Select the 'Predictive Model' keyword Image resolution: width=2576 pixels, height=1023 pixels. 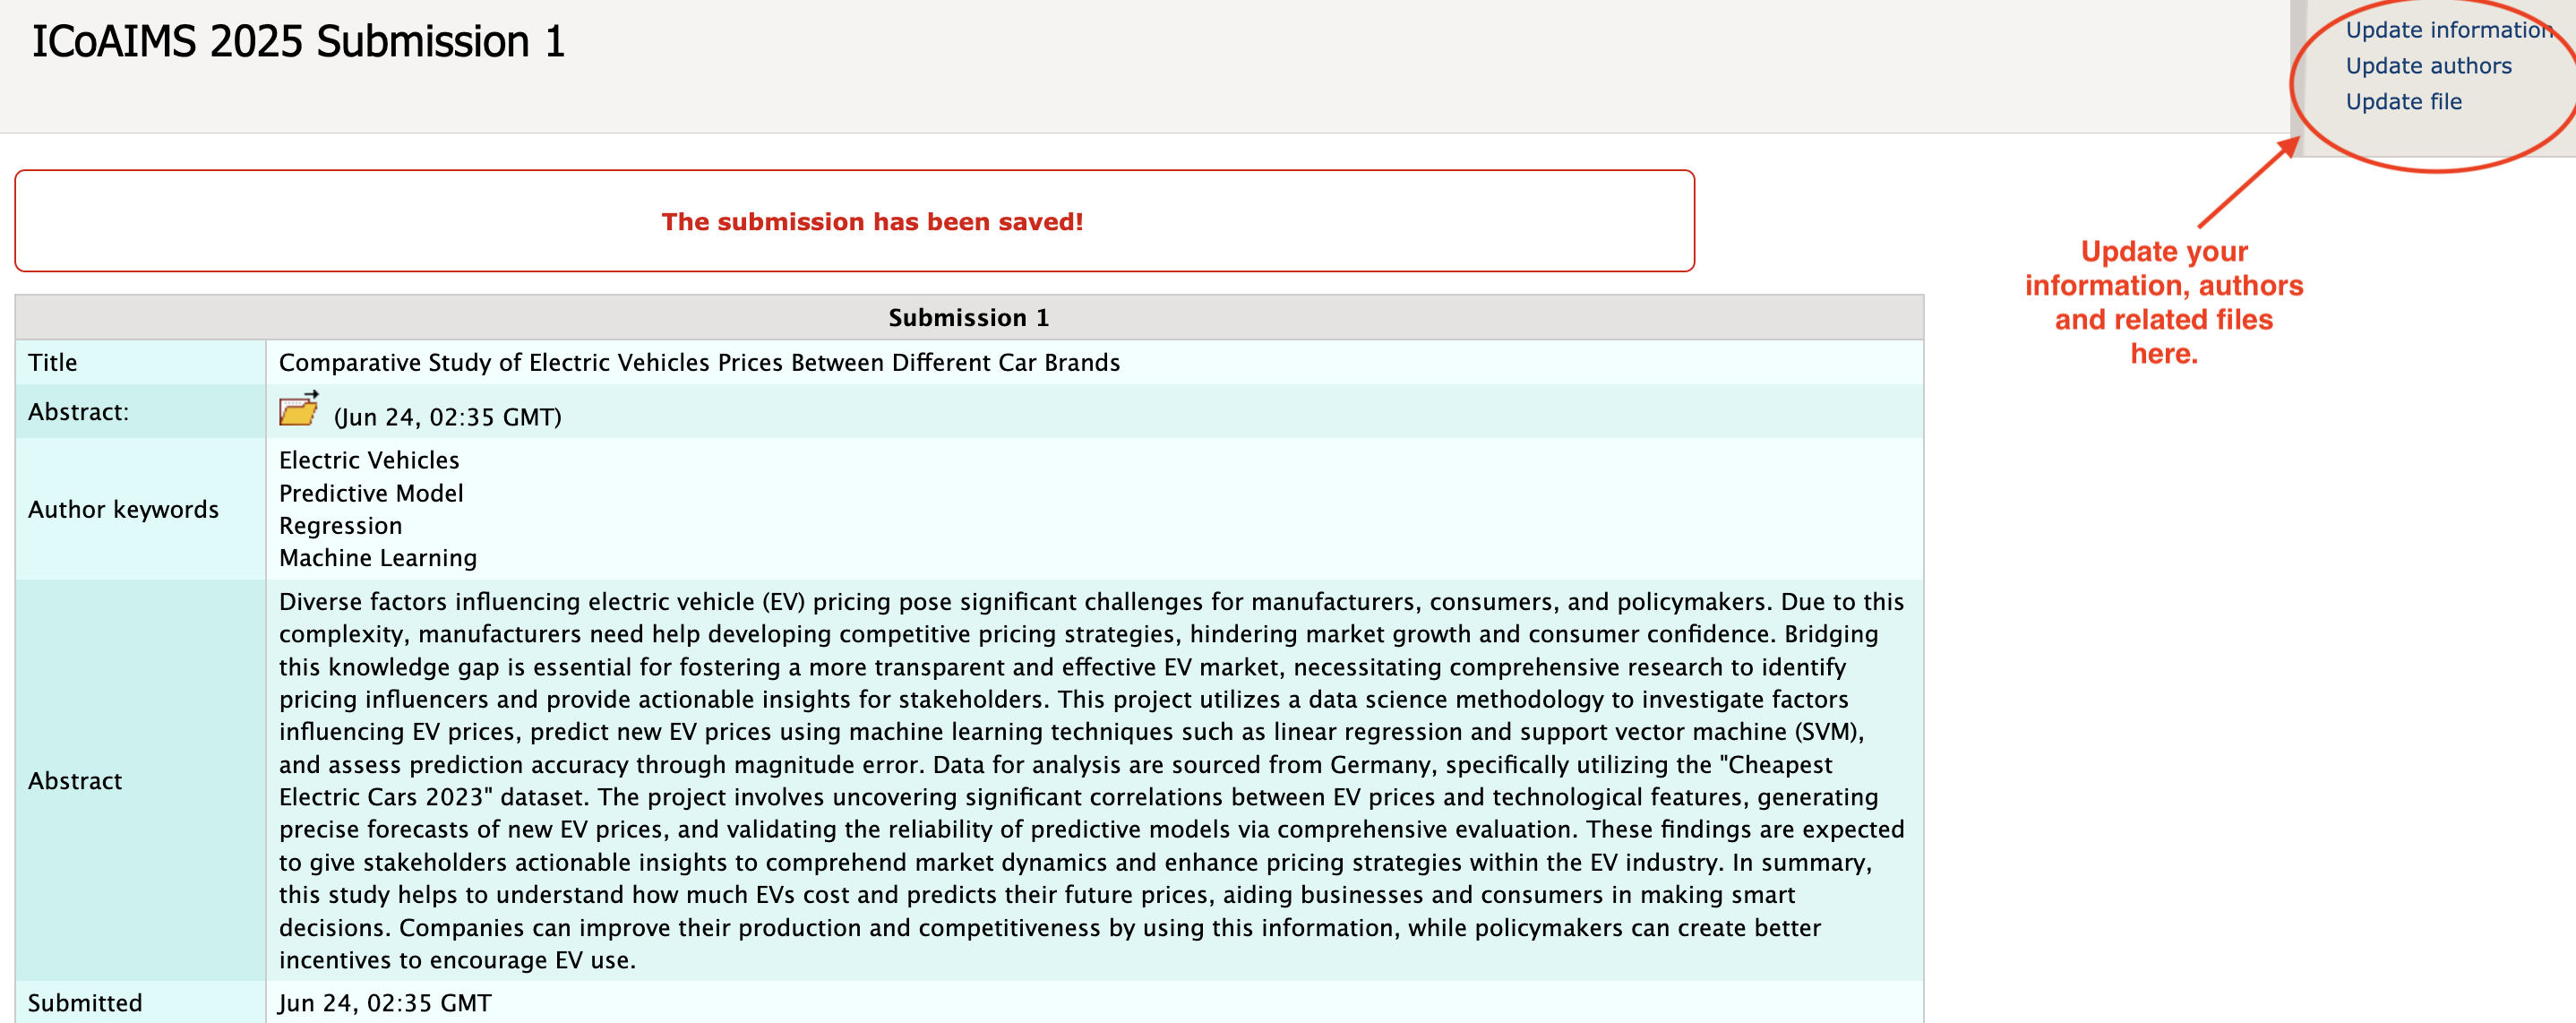371,493
